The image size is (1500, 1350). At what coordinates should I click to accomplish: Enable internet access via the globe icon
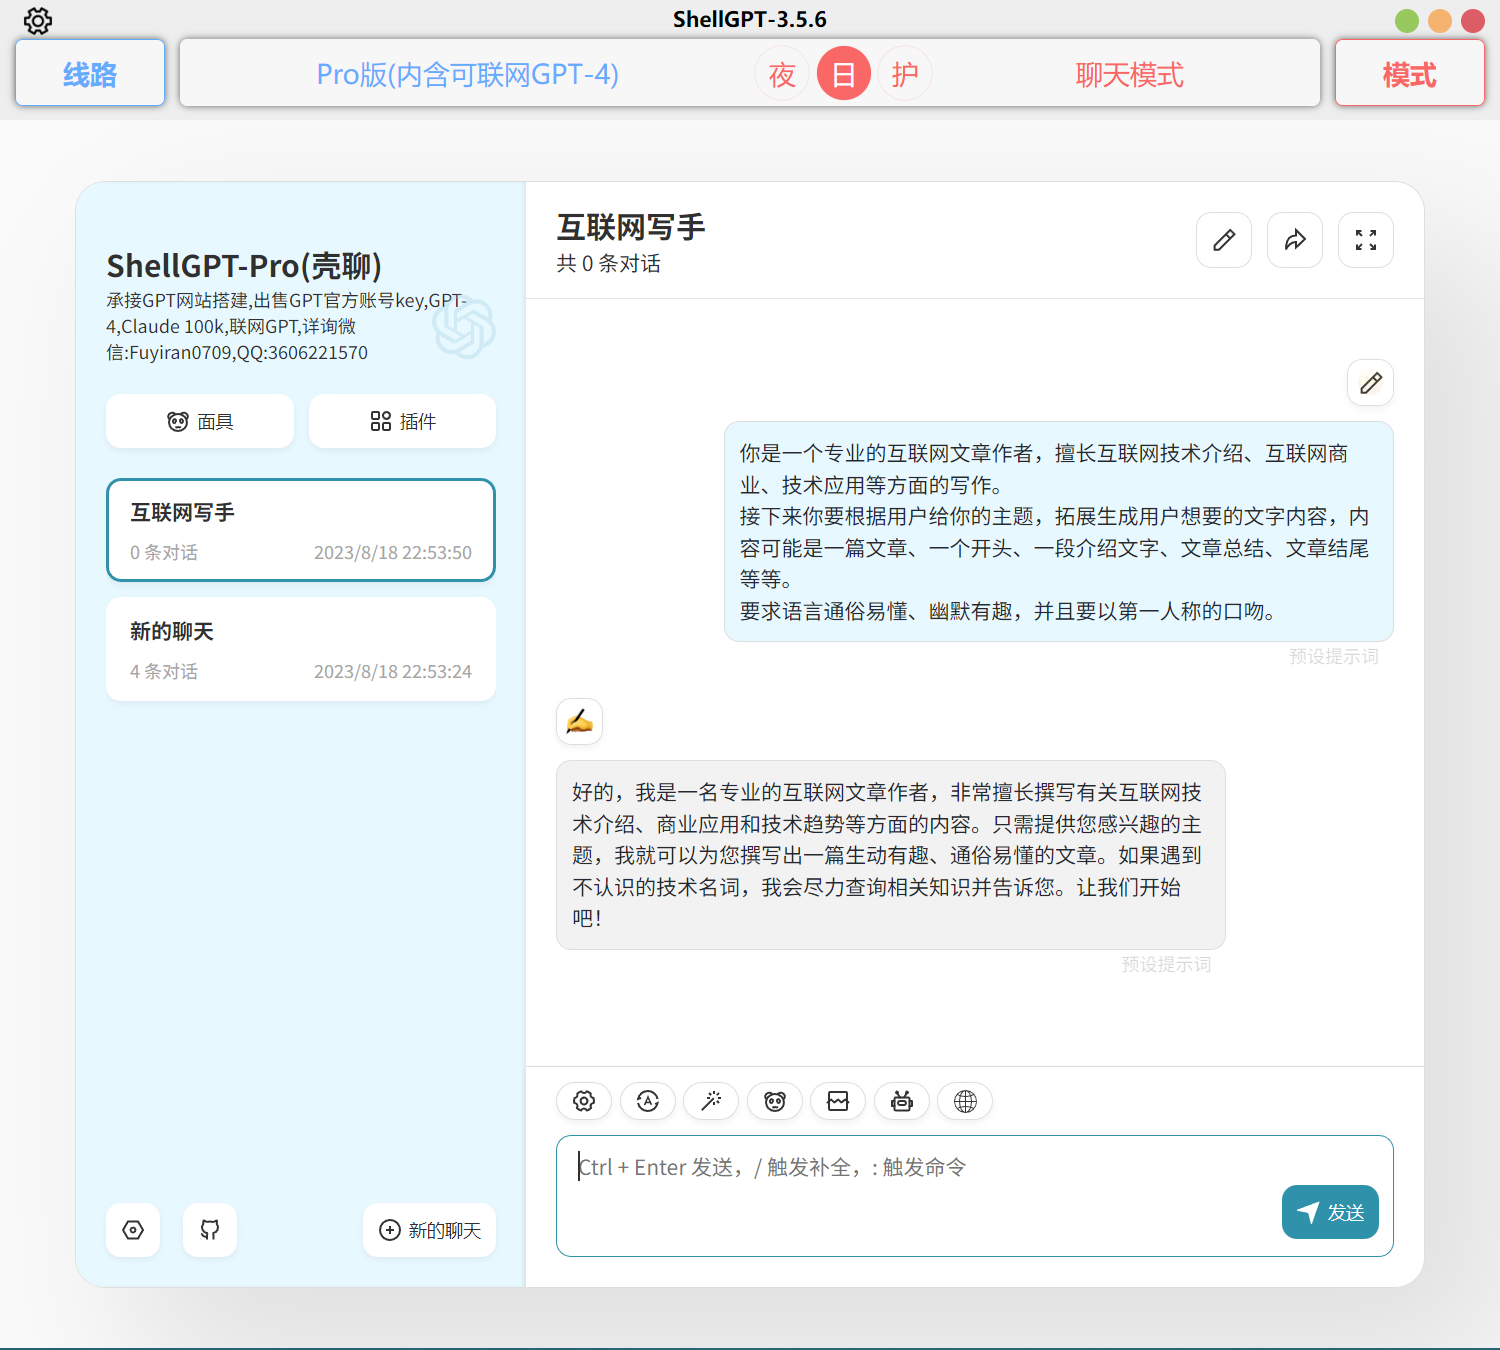tap(964, 1101)
